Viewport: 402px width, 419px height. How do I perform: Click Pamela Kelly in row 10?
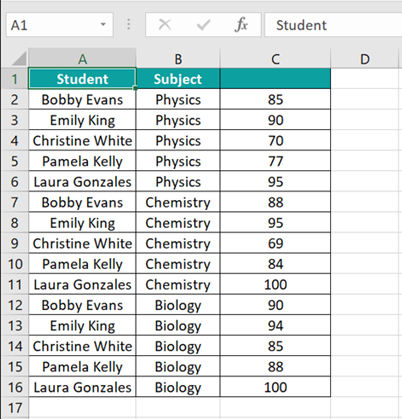(x=82, y=264)
